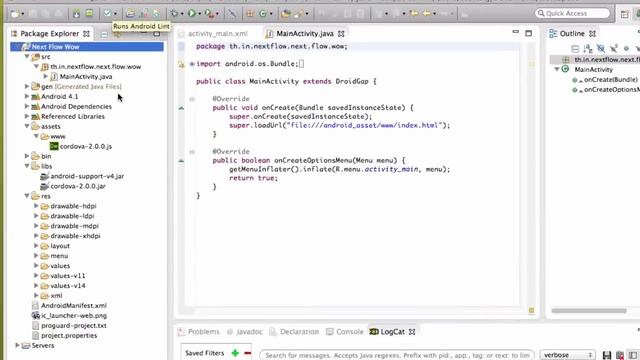Open the Problems tab
This screenshot has height=360, width=640.
pos(199,332)
